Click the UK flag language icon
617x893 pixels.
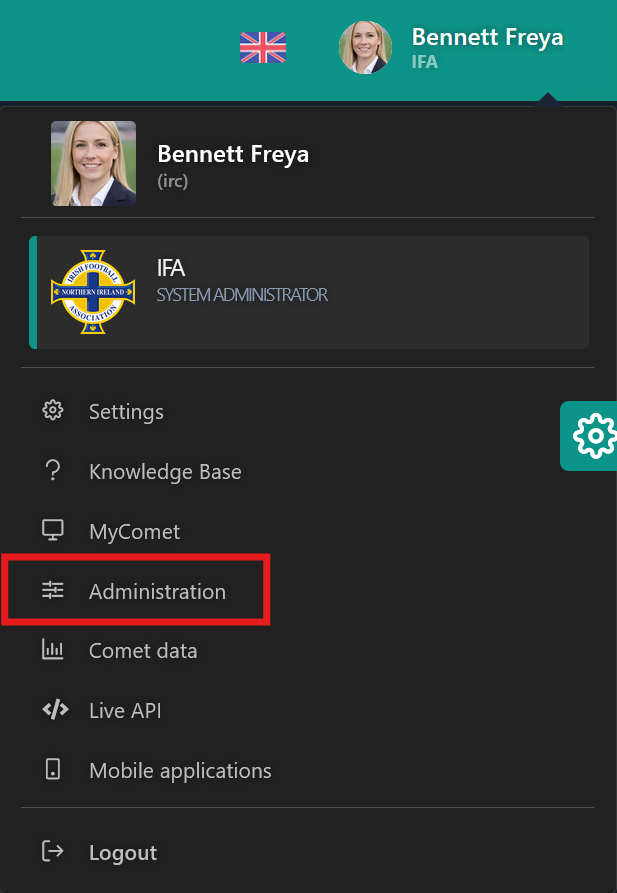pyautogui.click(x=263, y=47)
